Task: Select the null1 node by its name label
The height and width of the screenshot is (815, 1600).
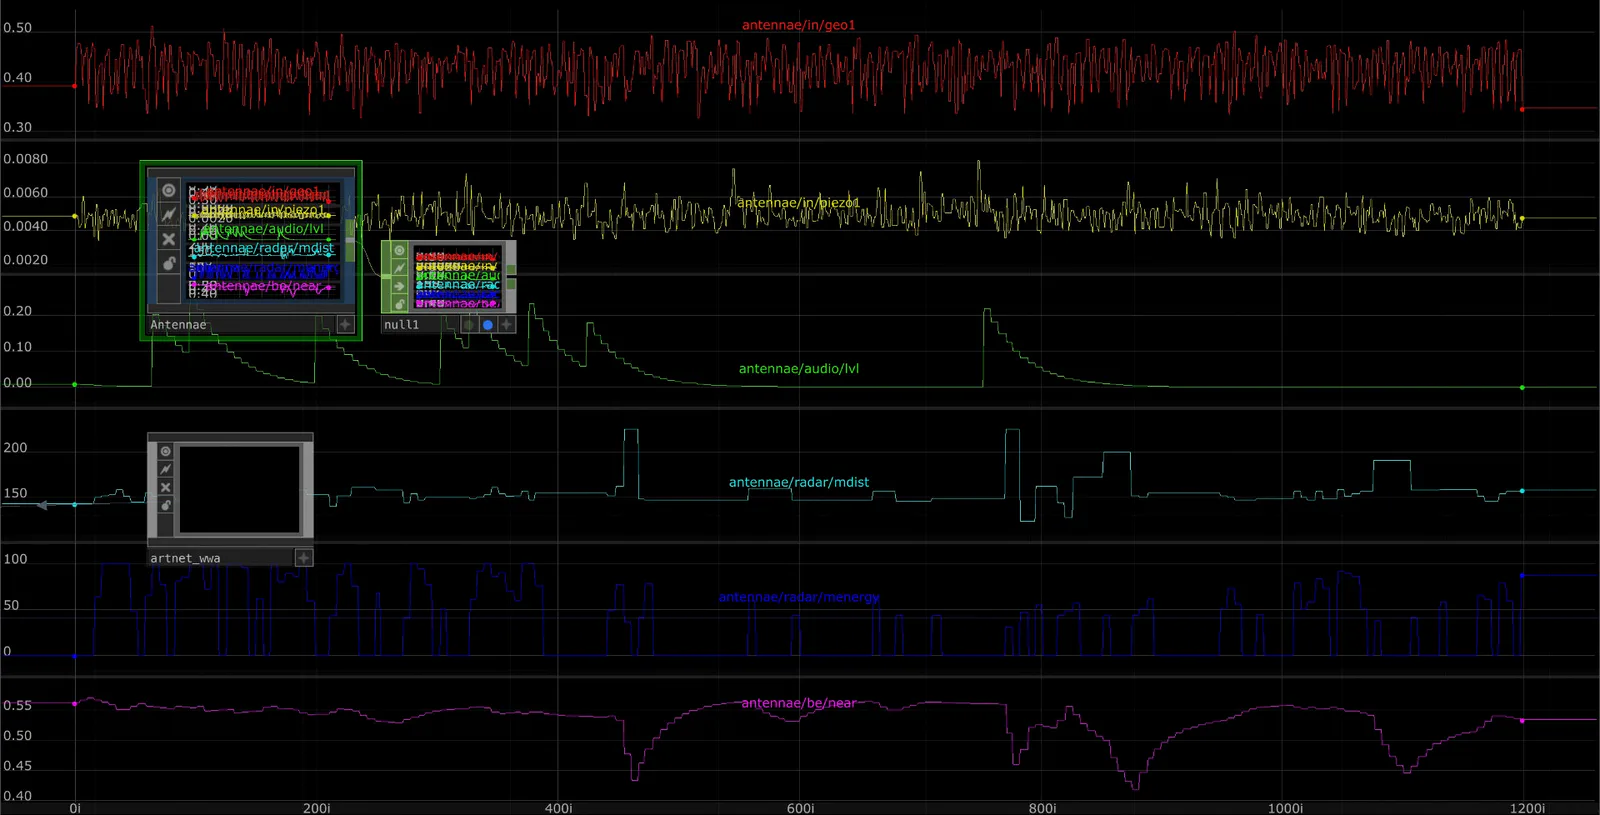Action: 402,325
